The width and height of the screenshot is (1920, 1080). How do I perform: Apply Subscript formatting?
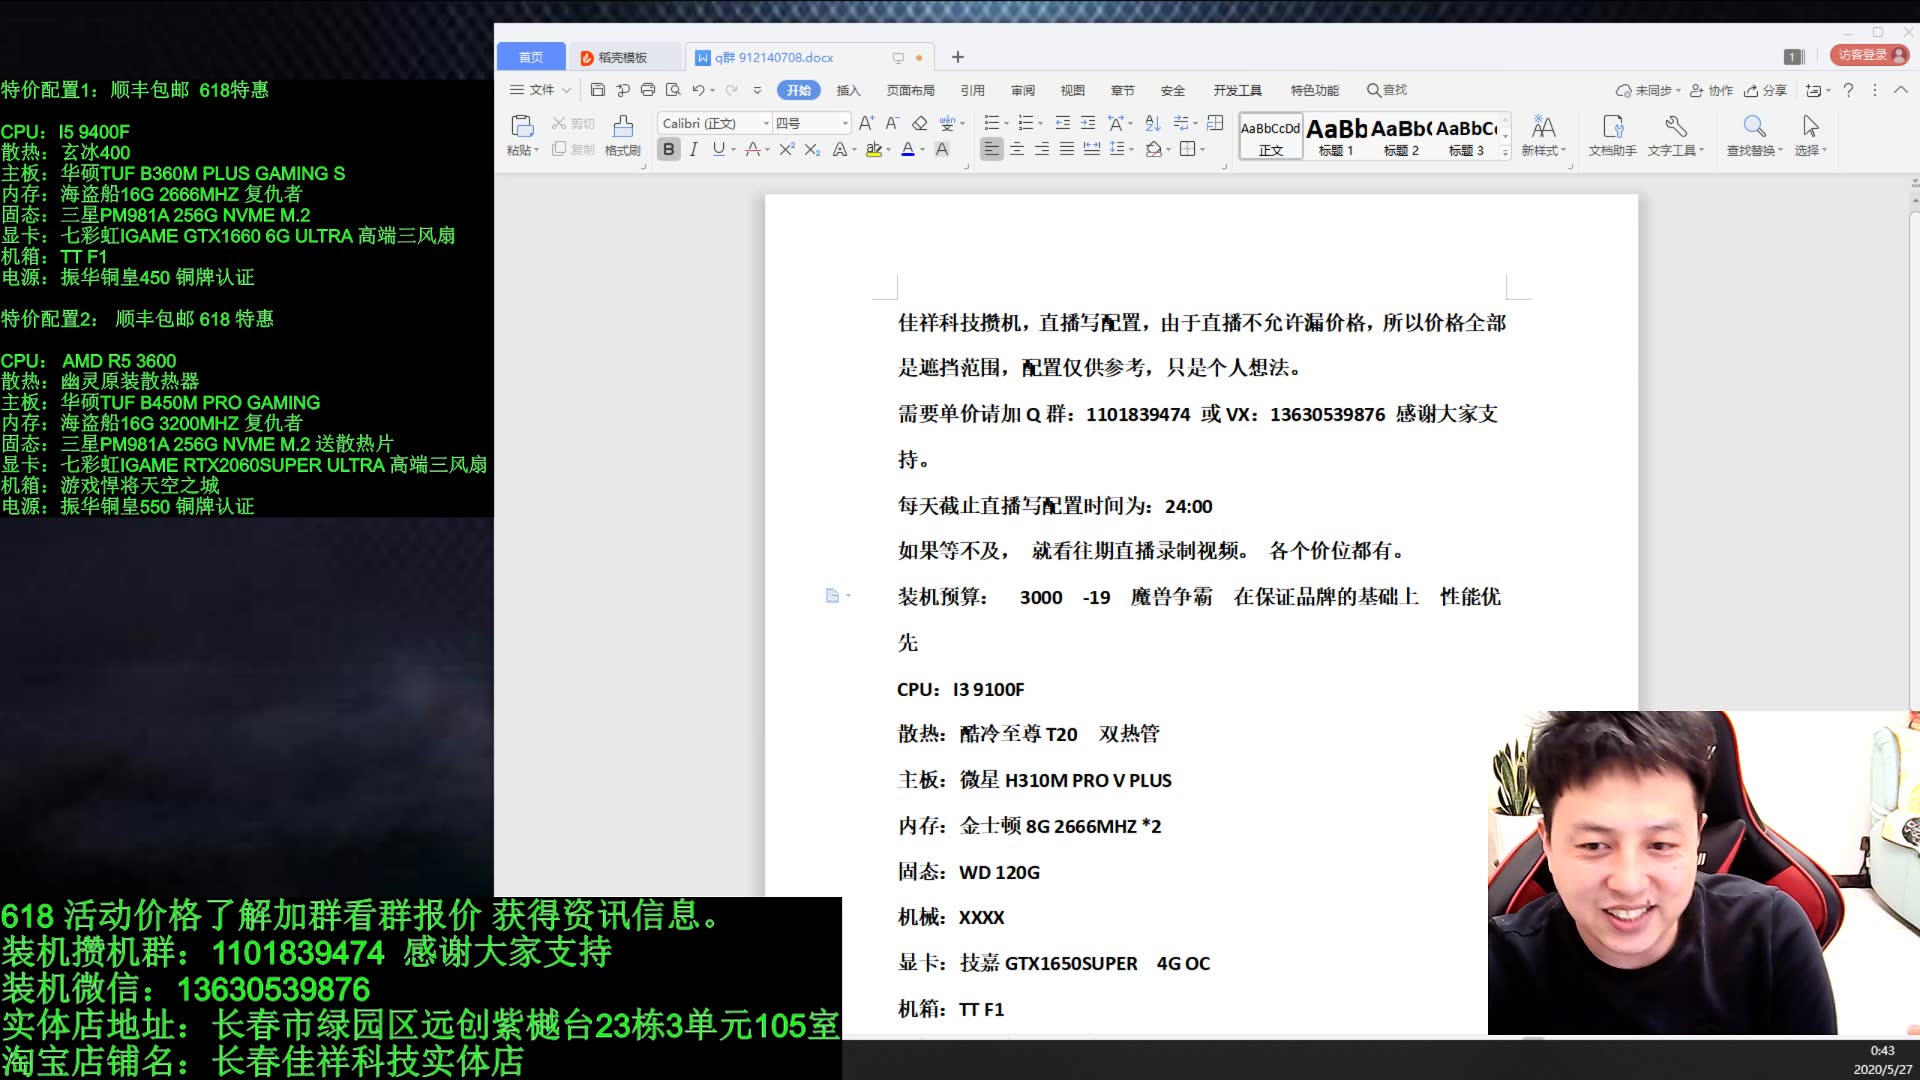click(x=812, y=149)
